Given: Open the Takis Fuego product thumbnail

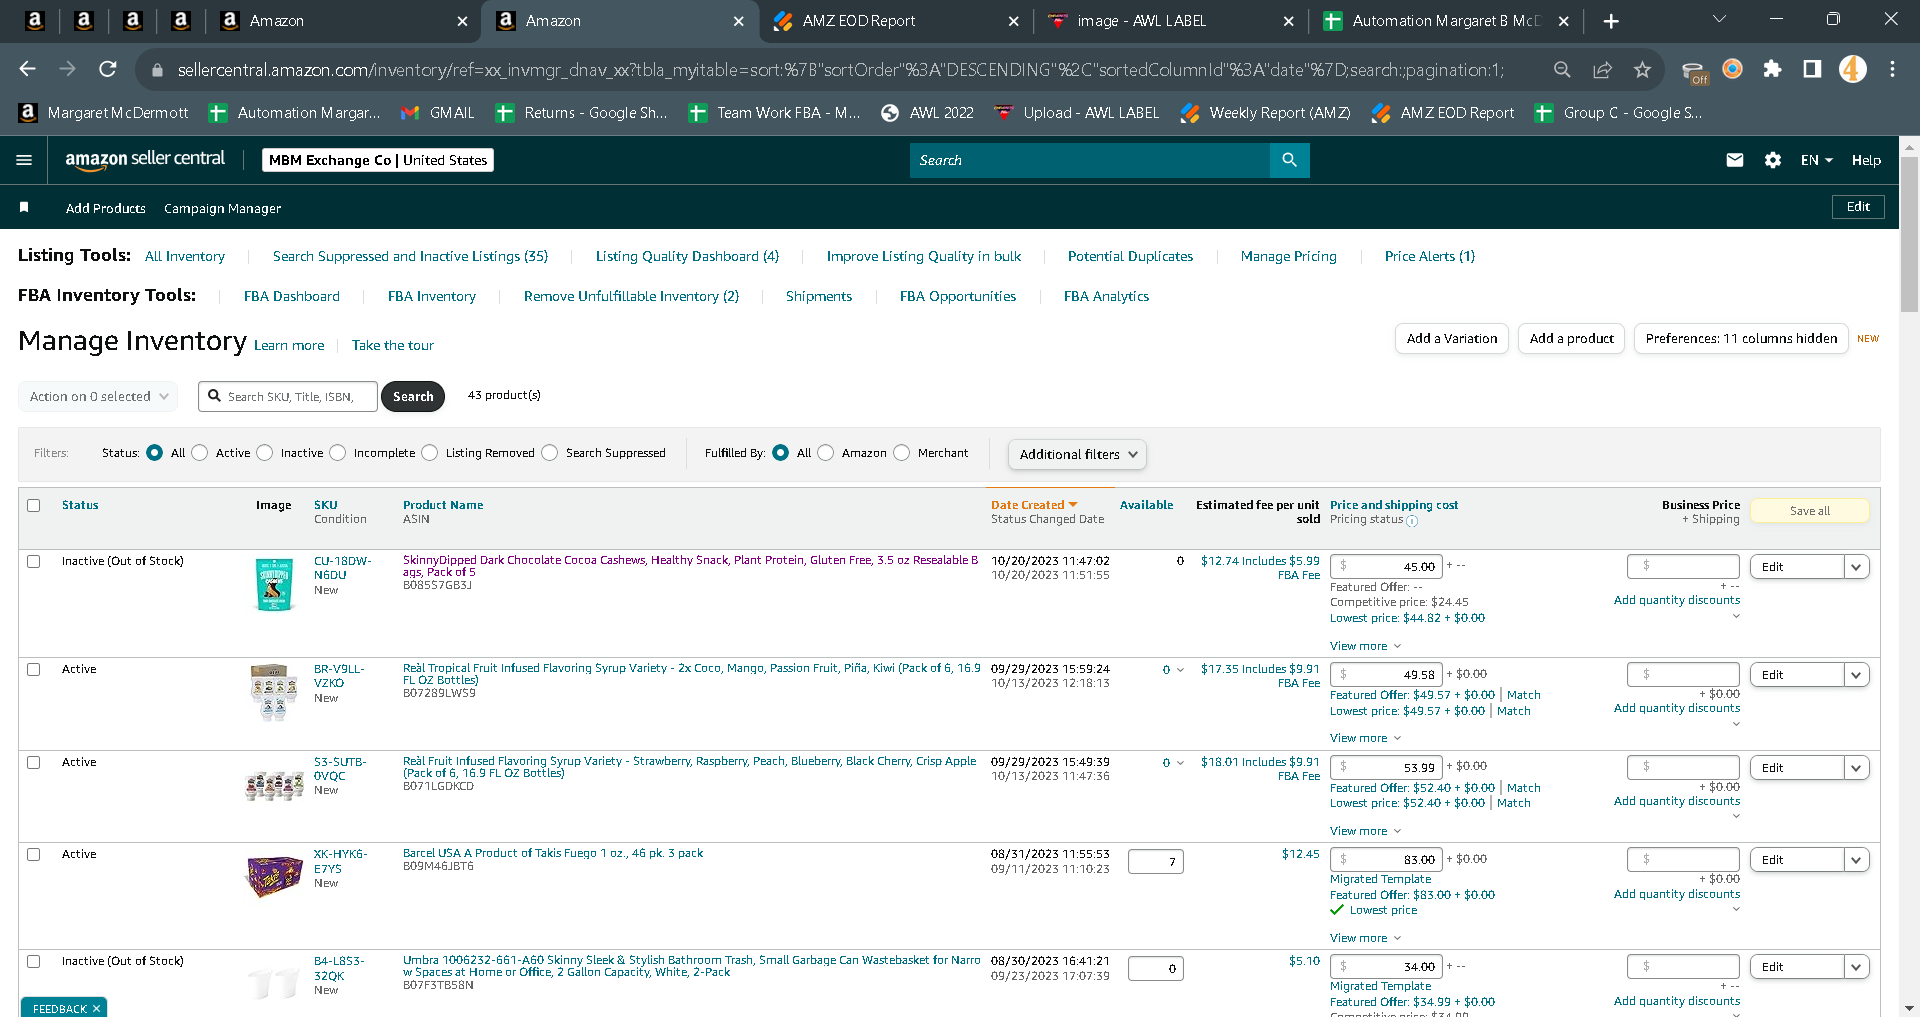Looking at the screenshot, I should pos(274,876).
